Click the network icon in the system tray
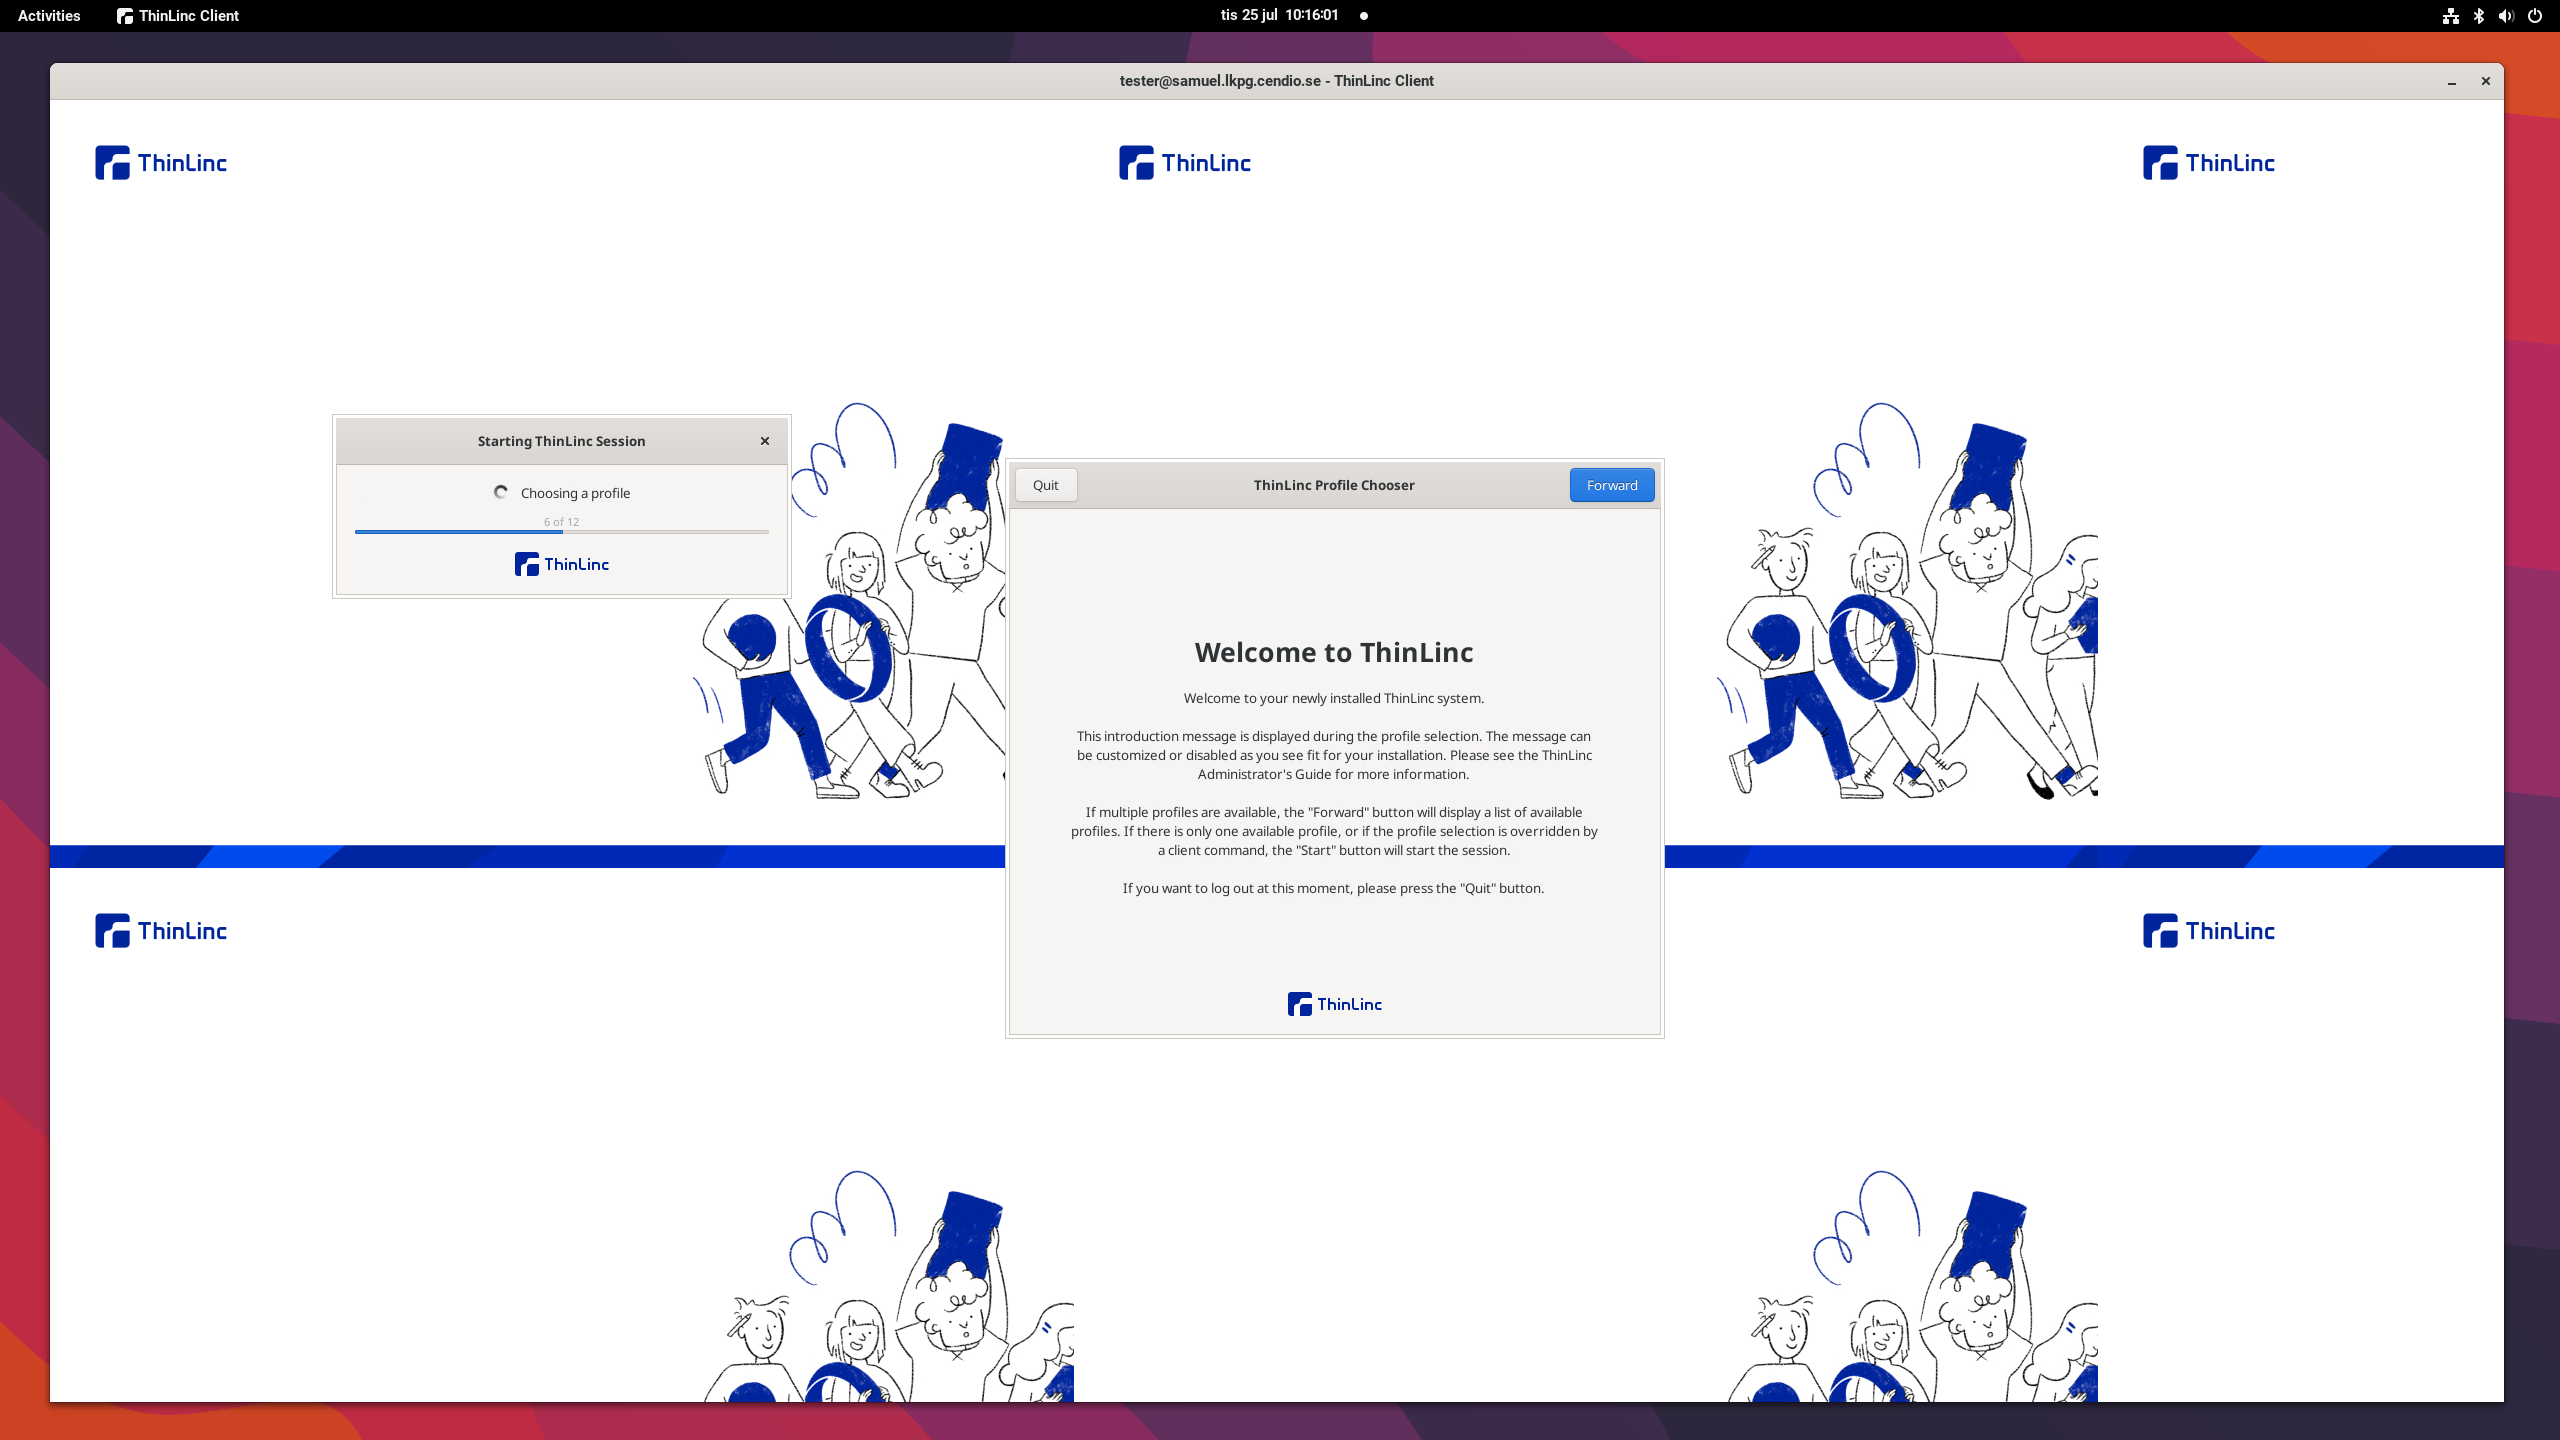This screenshot has height=1440, width=2560. click(x=2451, y=16)
